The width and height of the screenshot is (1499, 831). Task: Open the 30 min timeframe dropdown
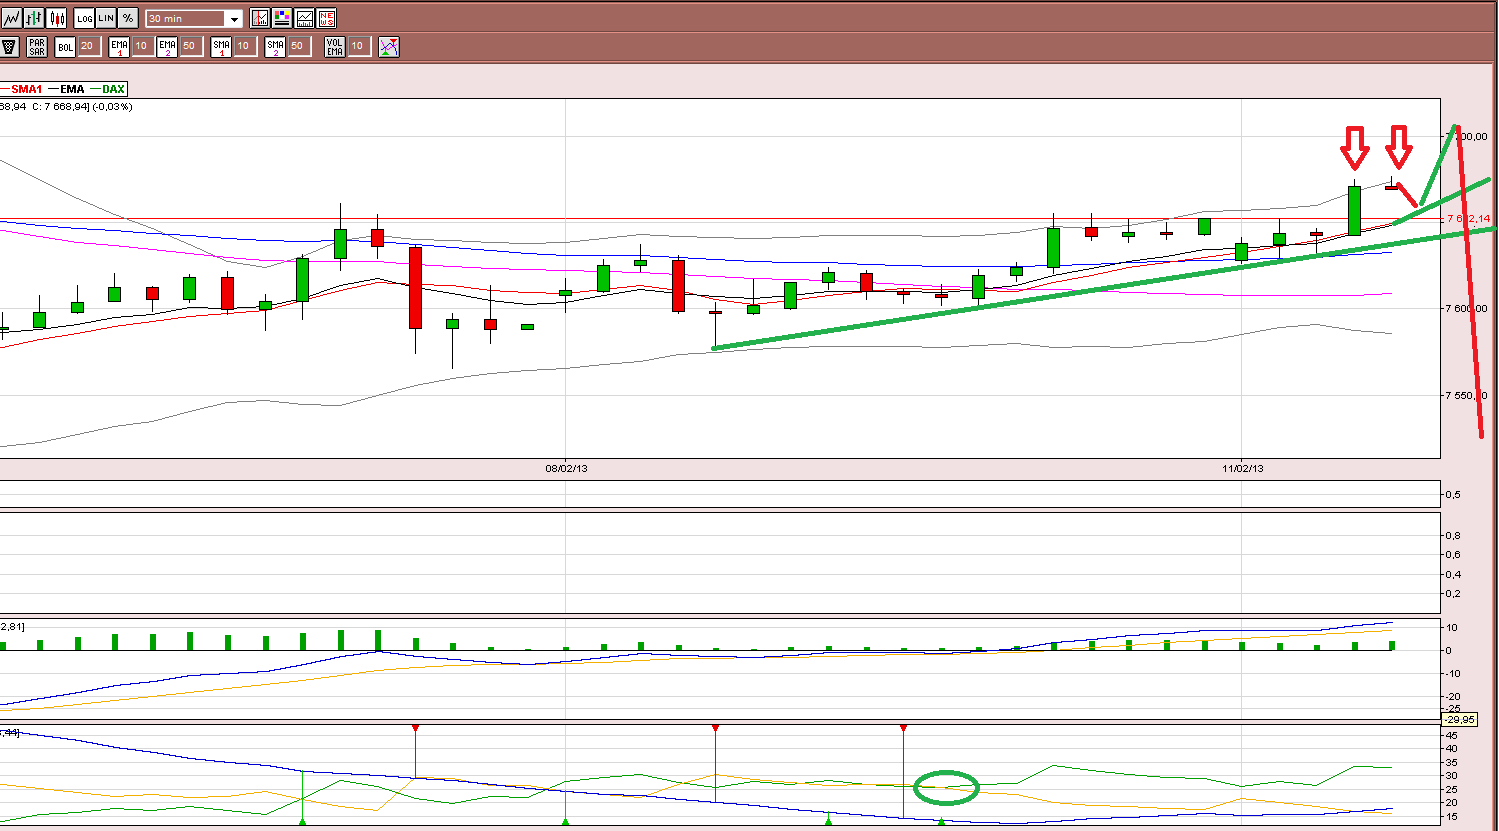(x=194, y=19)
